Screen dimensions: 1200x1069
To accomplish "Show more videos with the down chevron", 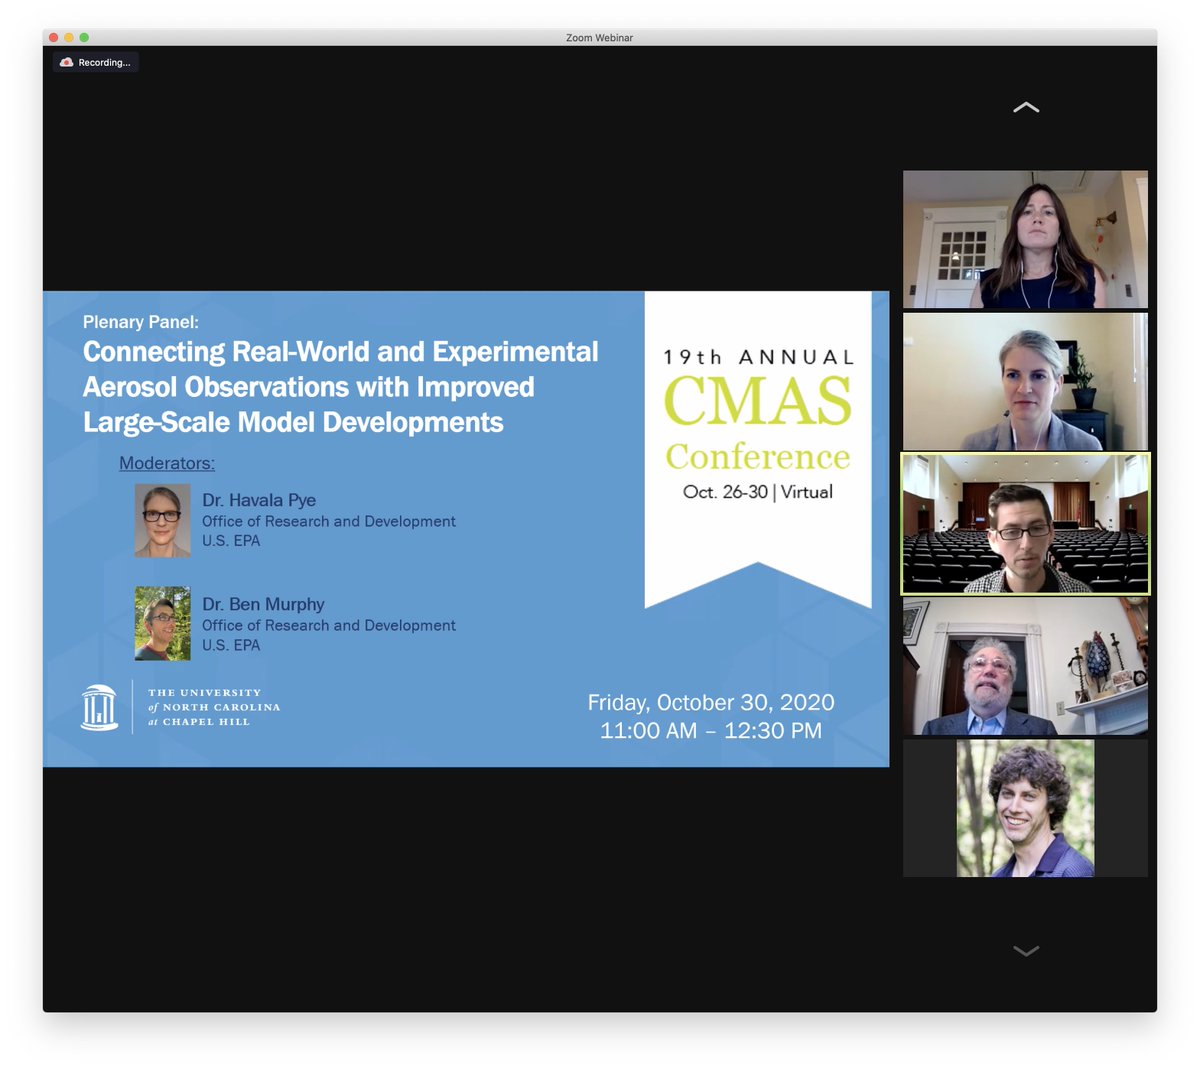I will coord(1026,951).
